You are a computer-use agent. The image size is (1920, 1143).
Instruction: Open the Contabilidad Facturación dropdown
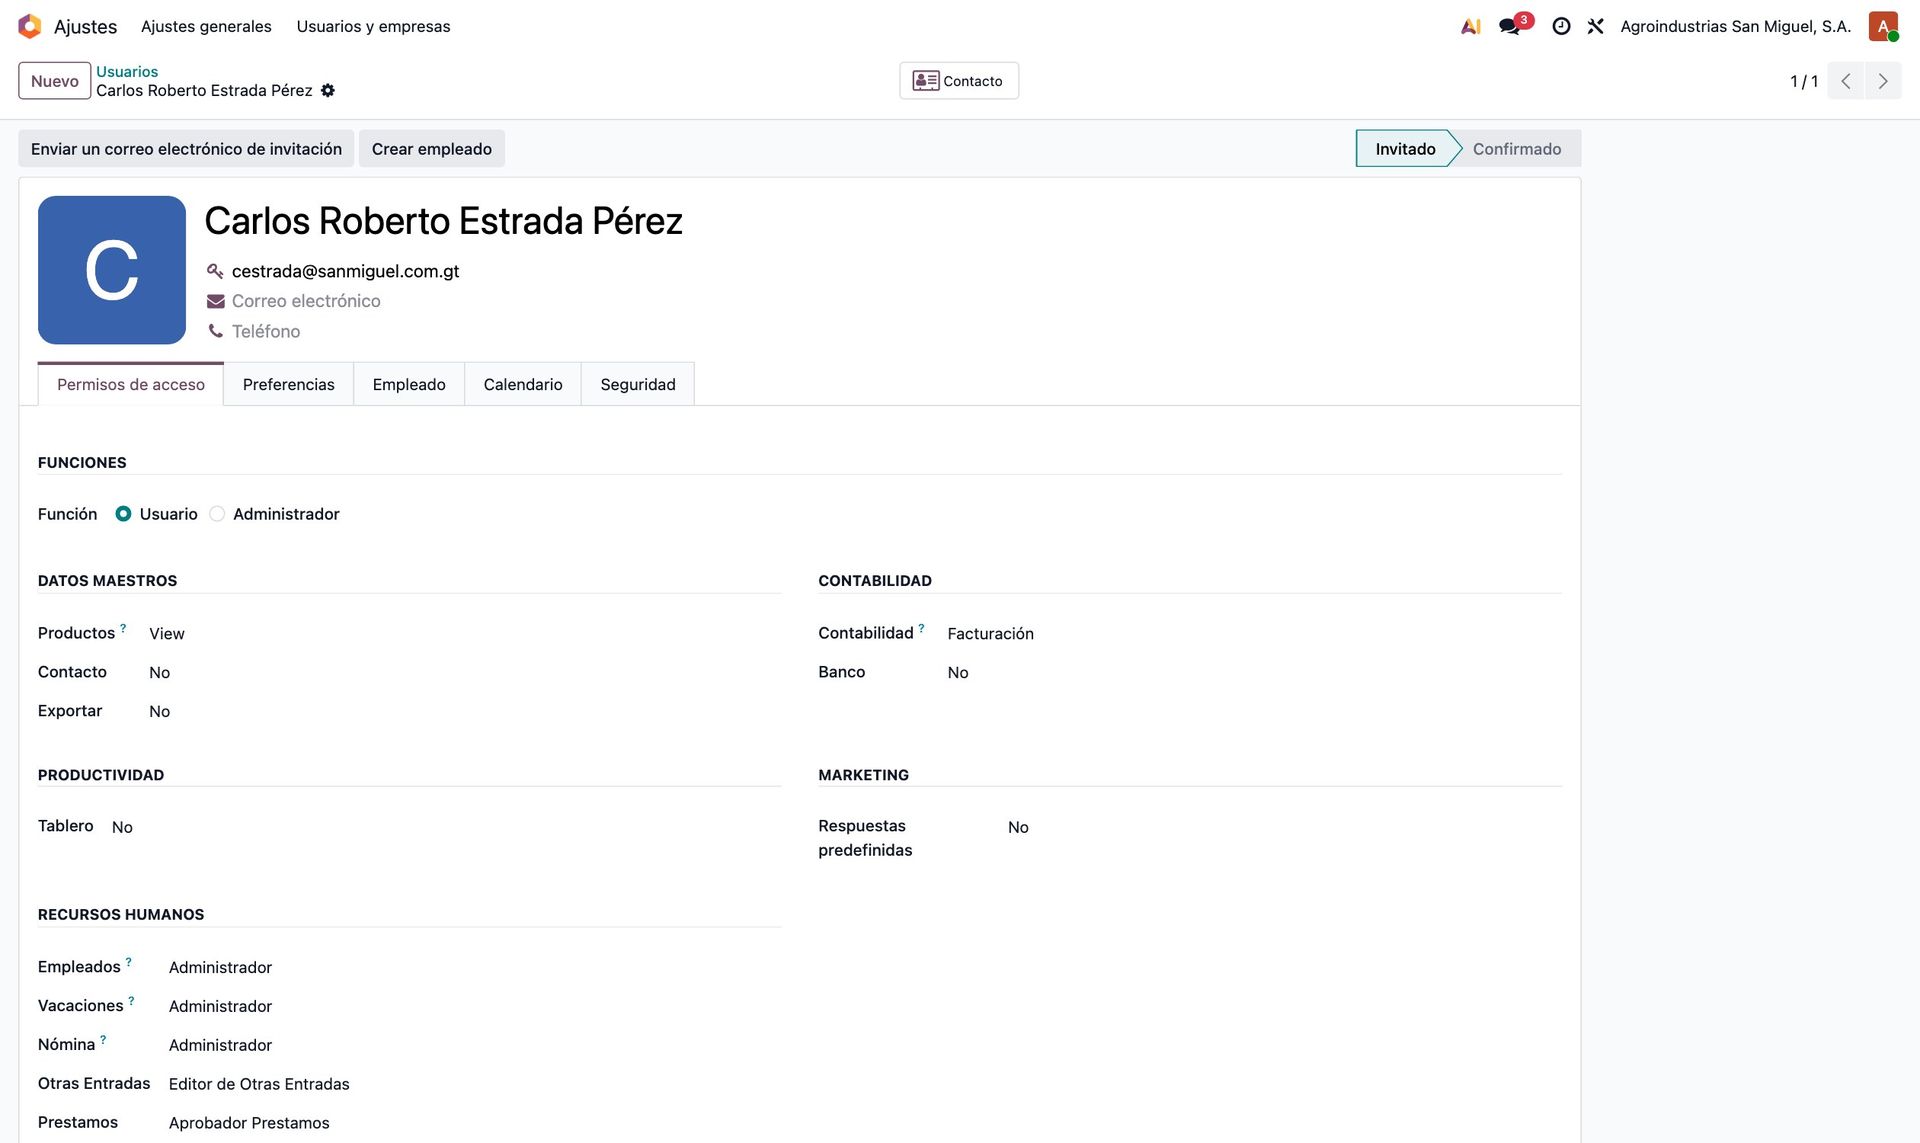[1253, 634]
